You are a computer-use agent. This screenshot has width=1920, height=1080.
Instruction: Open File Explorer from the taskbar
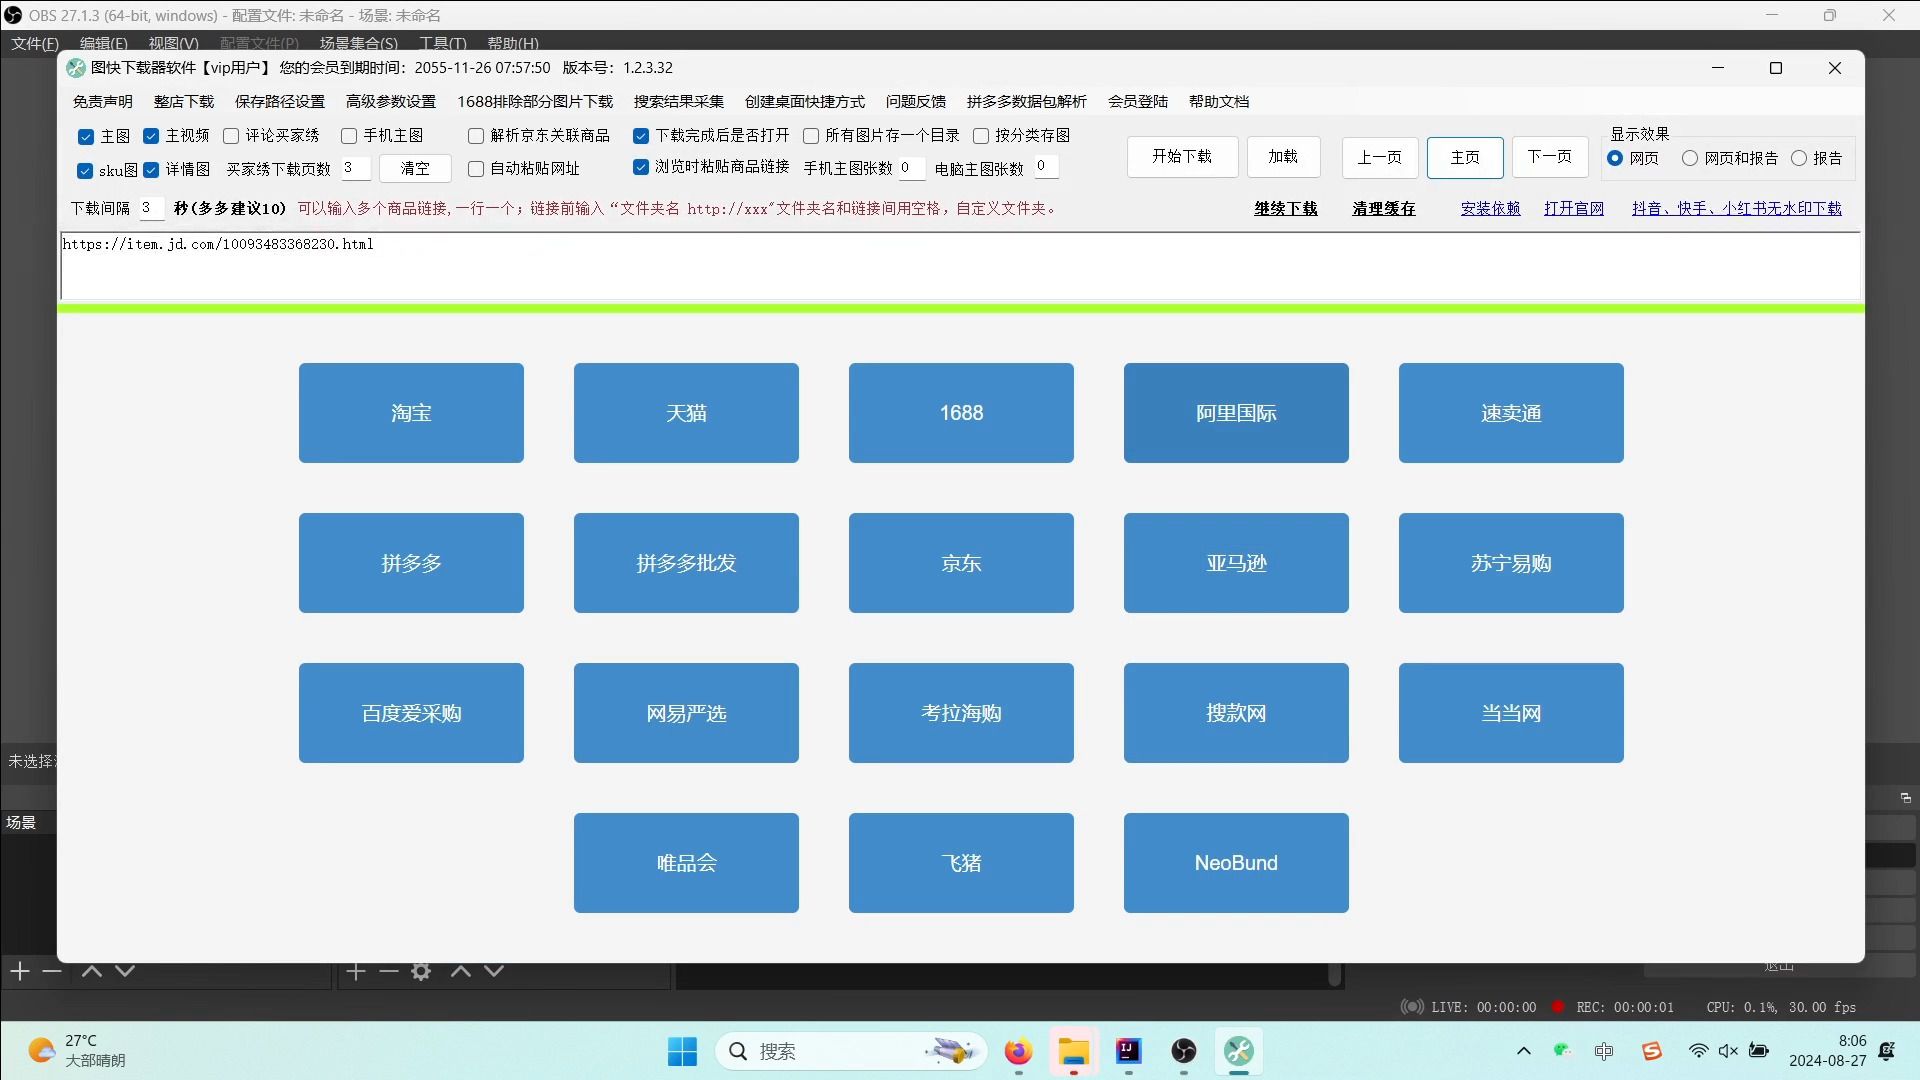click(1073, 1051)
